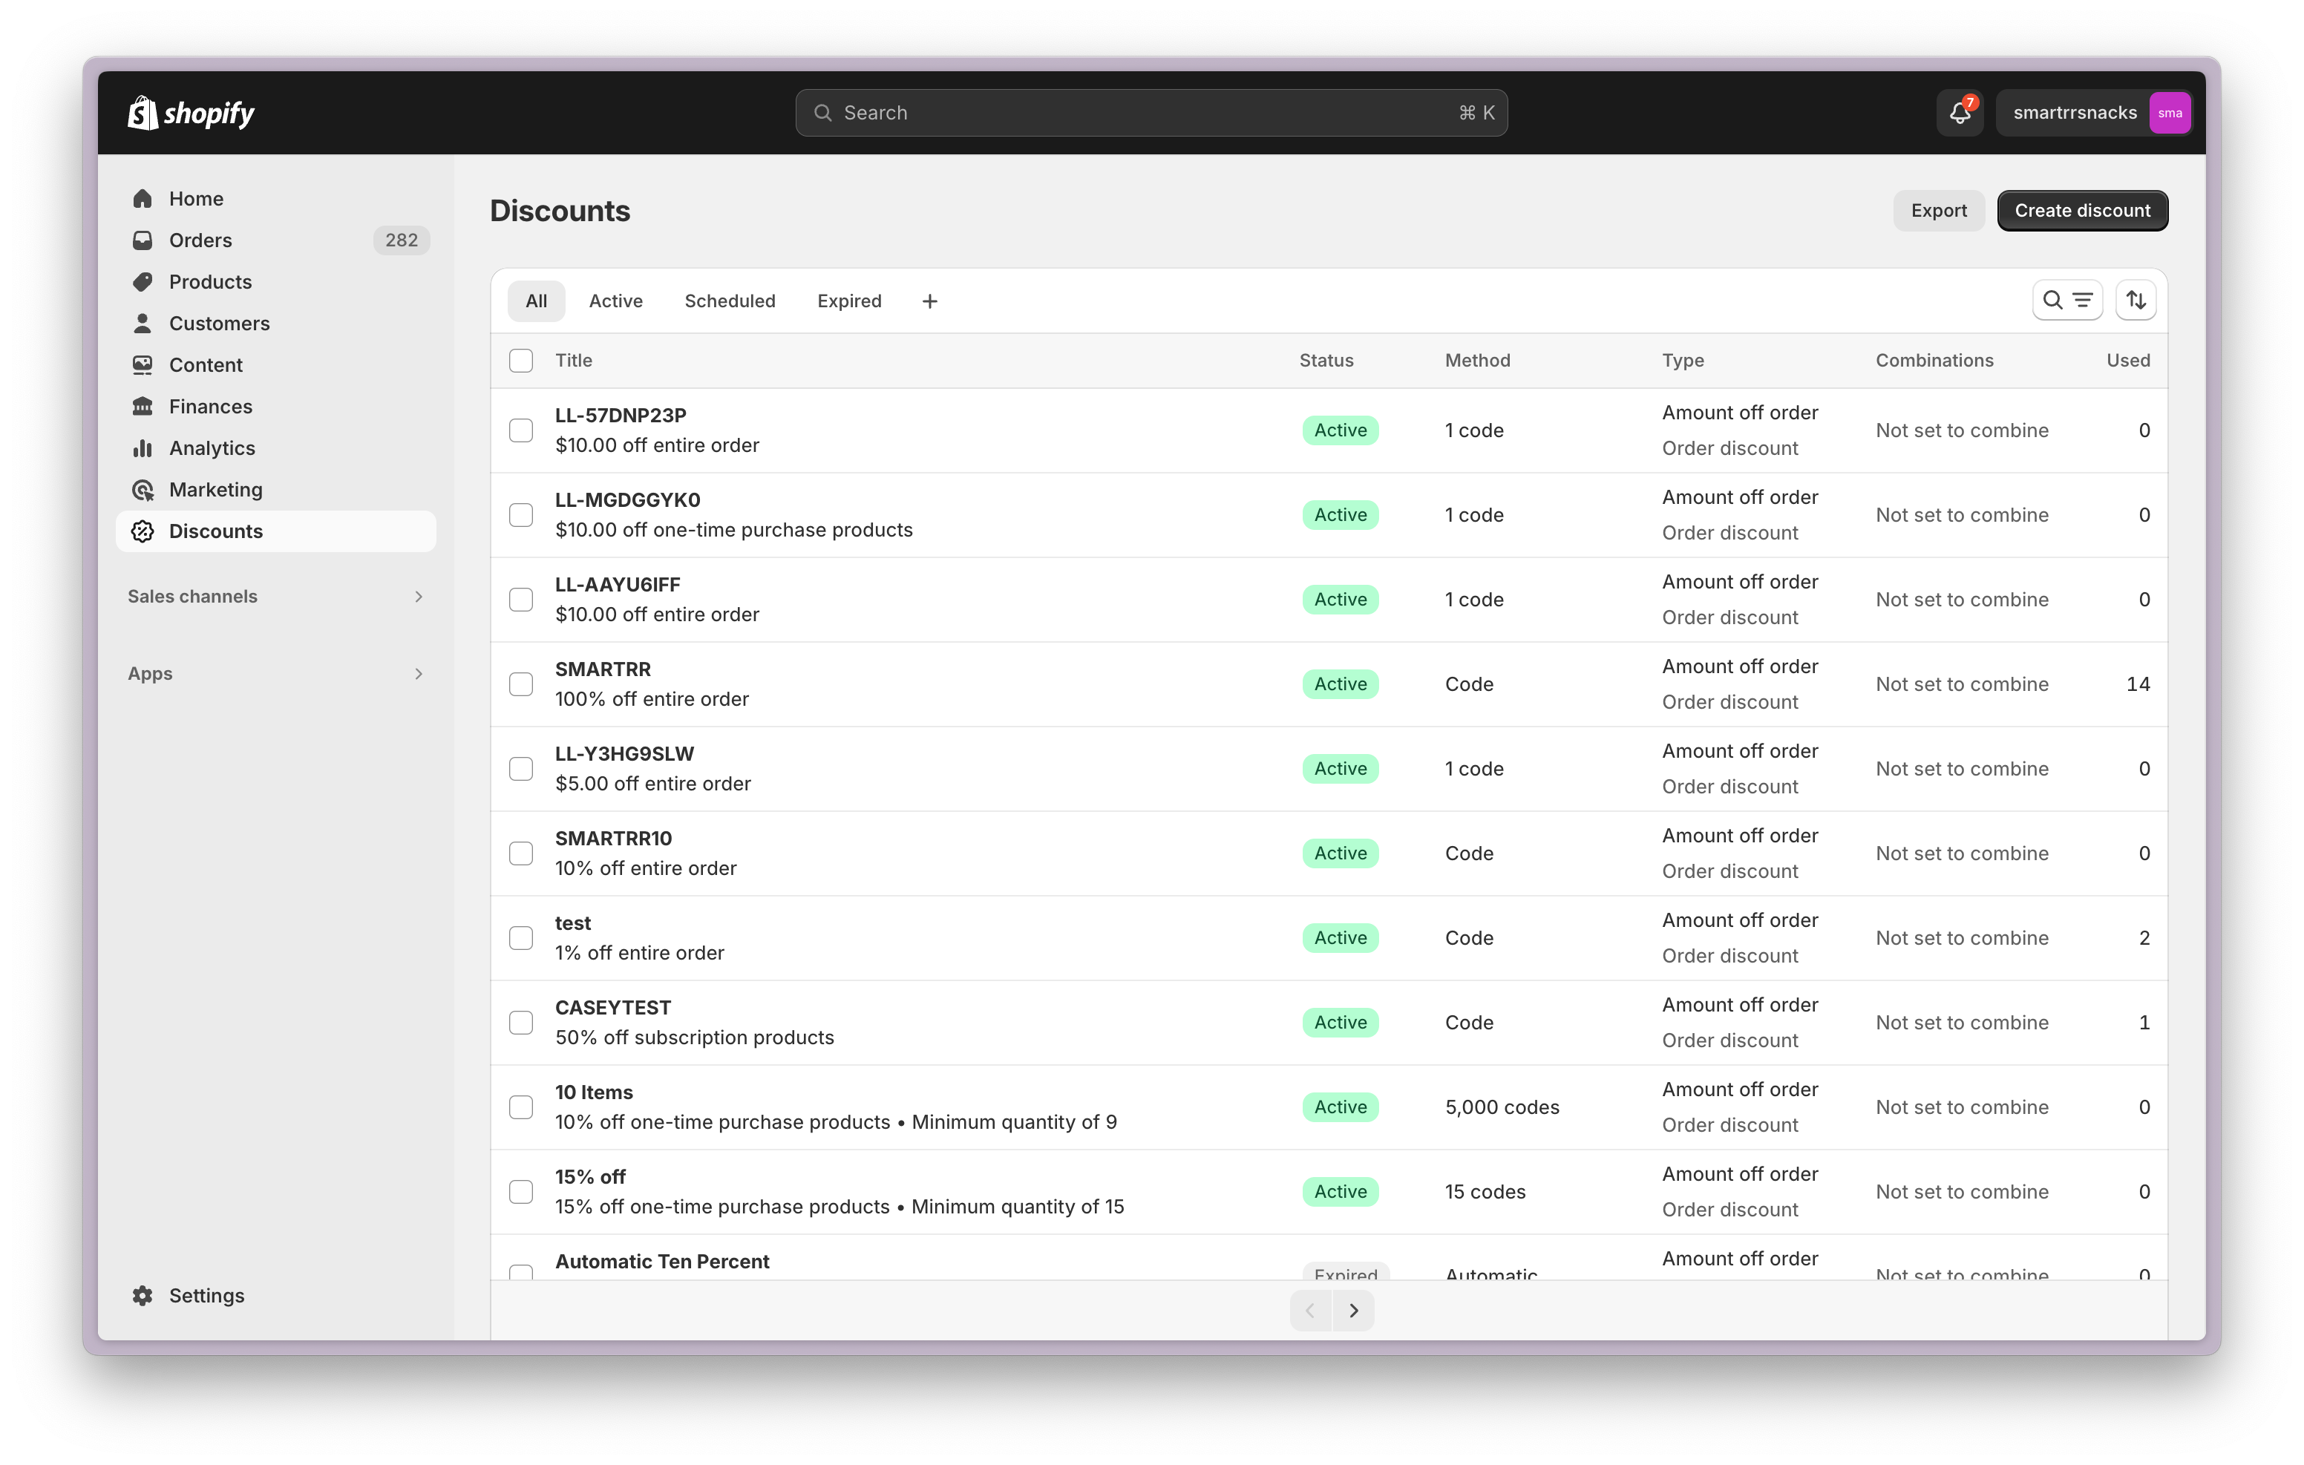Click the Marketing target icon
Viewport: 2304px width, 1465px height.
click(x=143, y=489)
